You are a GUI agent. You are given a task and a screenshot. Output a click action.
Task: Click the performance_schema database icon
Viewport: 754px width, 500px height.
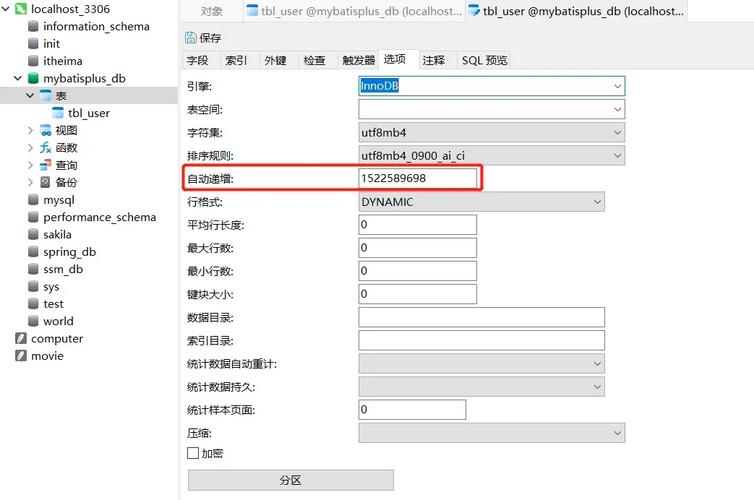tap(33, 217)
